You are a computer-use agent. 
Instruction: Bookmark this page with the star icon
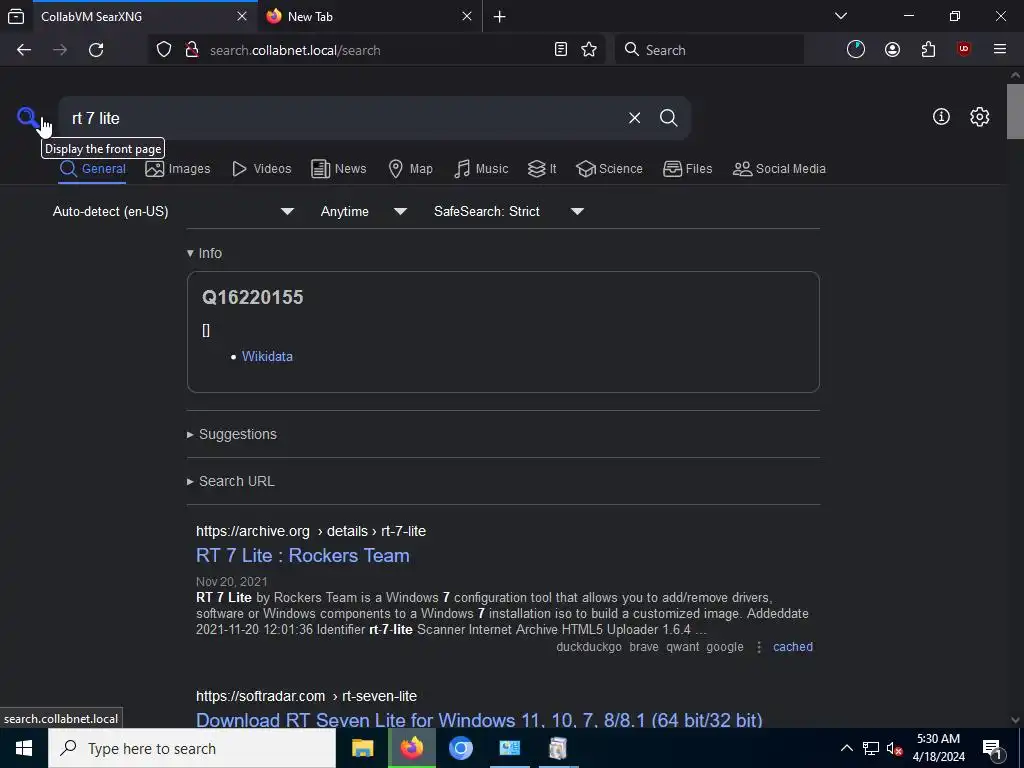point(589,50)
